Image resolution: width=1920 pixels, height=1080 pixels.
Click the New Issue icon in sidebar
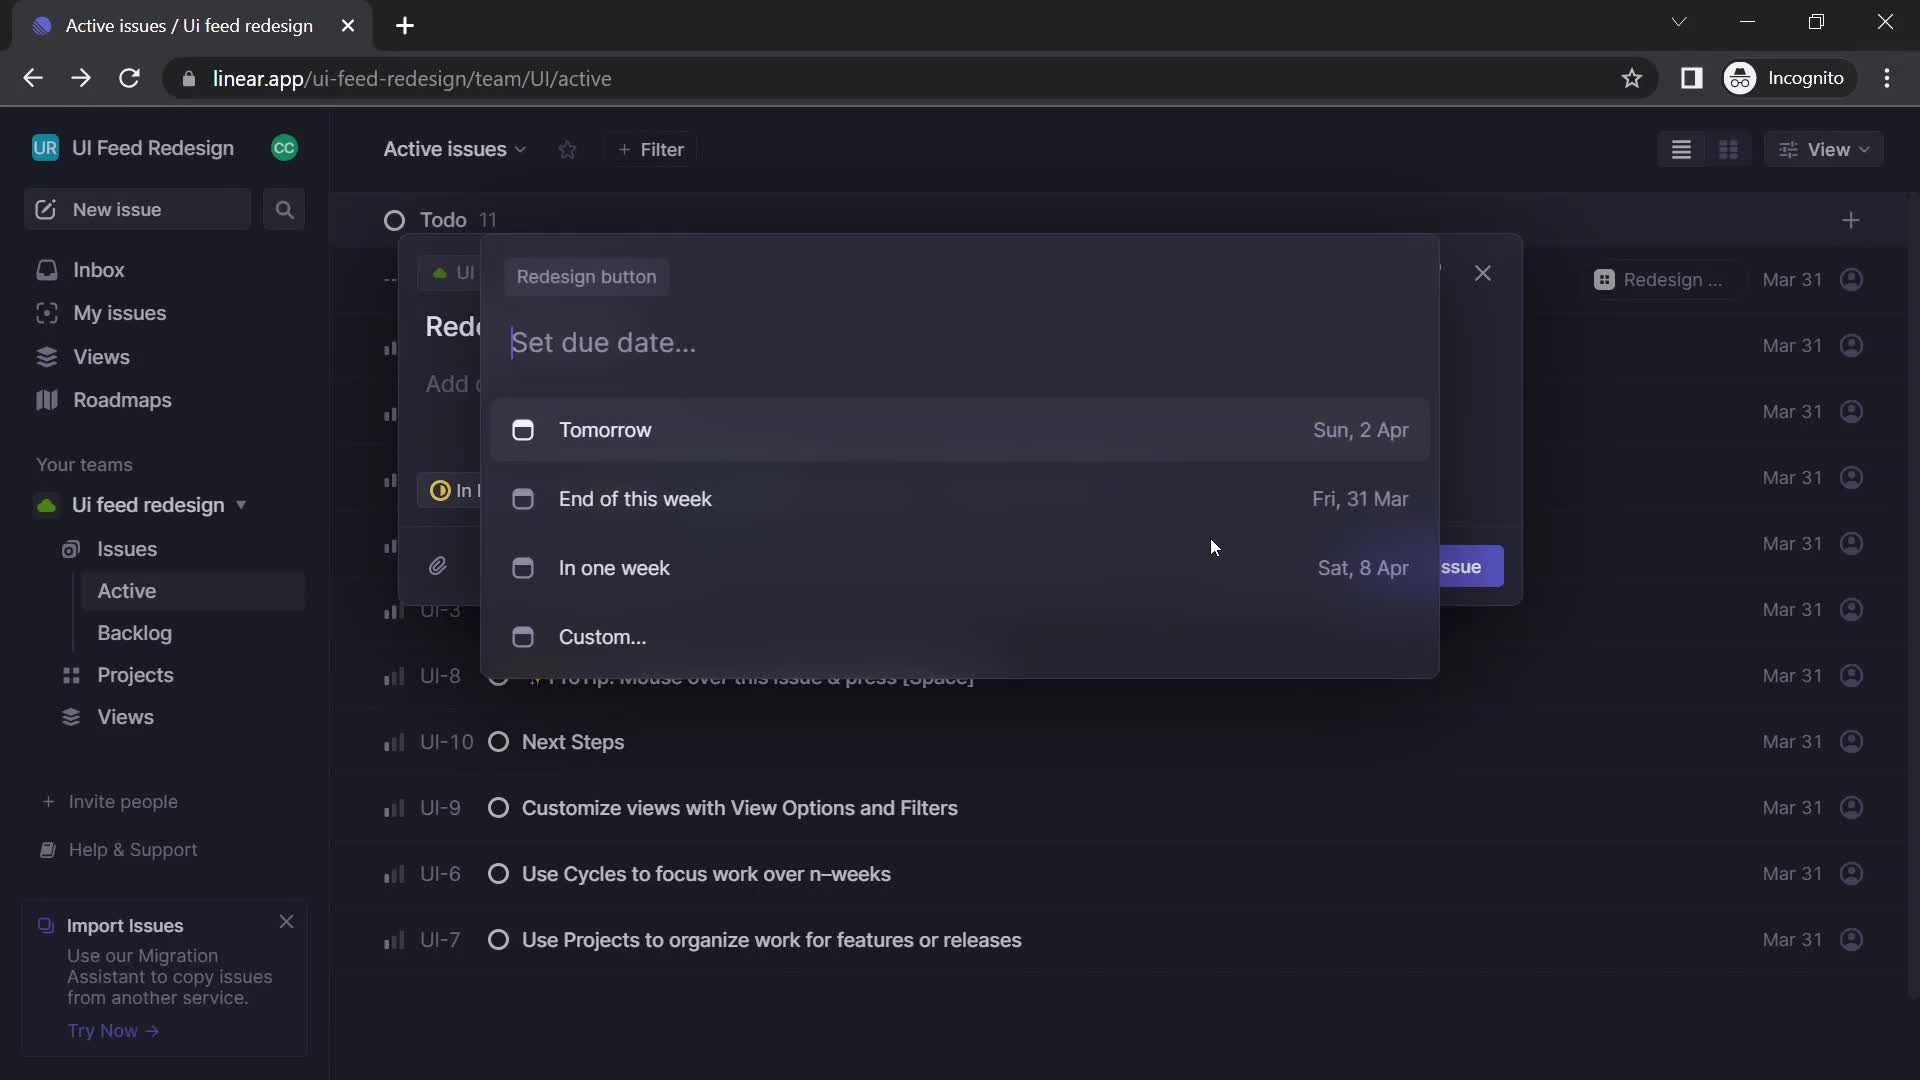[44, 208]
